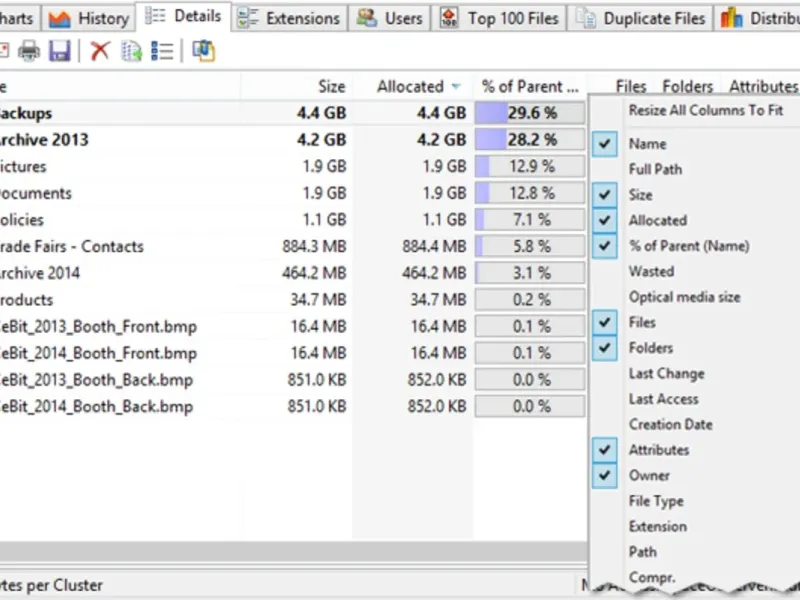Click the Files column header

coord(631,86)
